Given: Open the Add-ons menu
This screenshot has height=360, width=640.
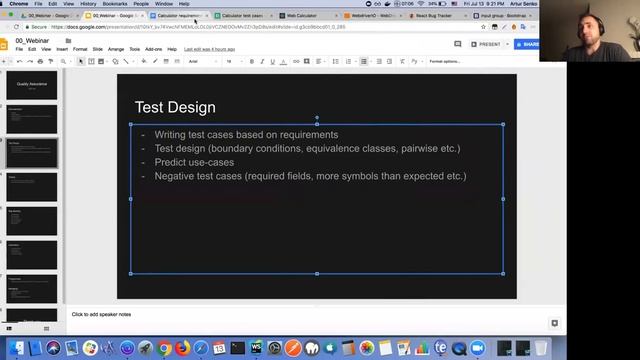Looking at the screenshot, I should tap(153, 49).
